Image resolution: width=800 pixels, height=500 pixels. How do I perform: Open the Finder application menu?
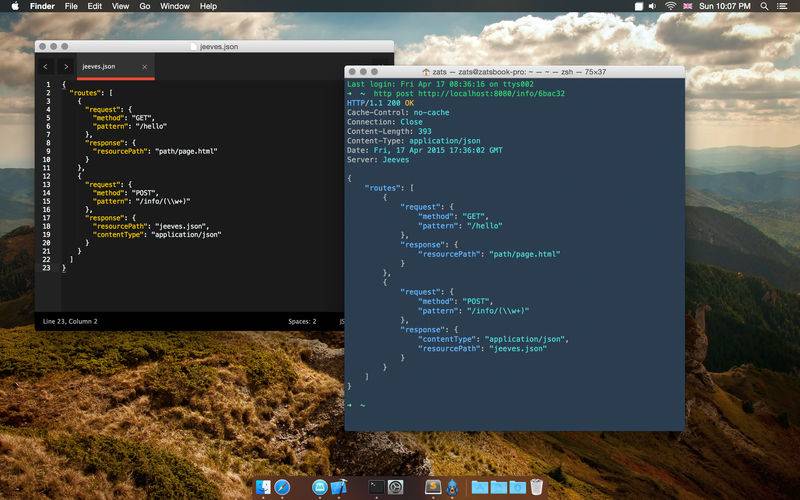(42, 6)
